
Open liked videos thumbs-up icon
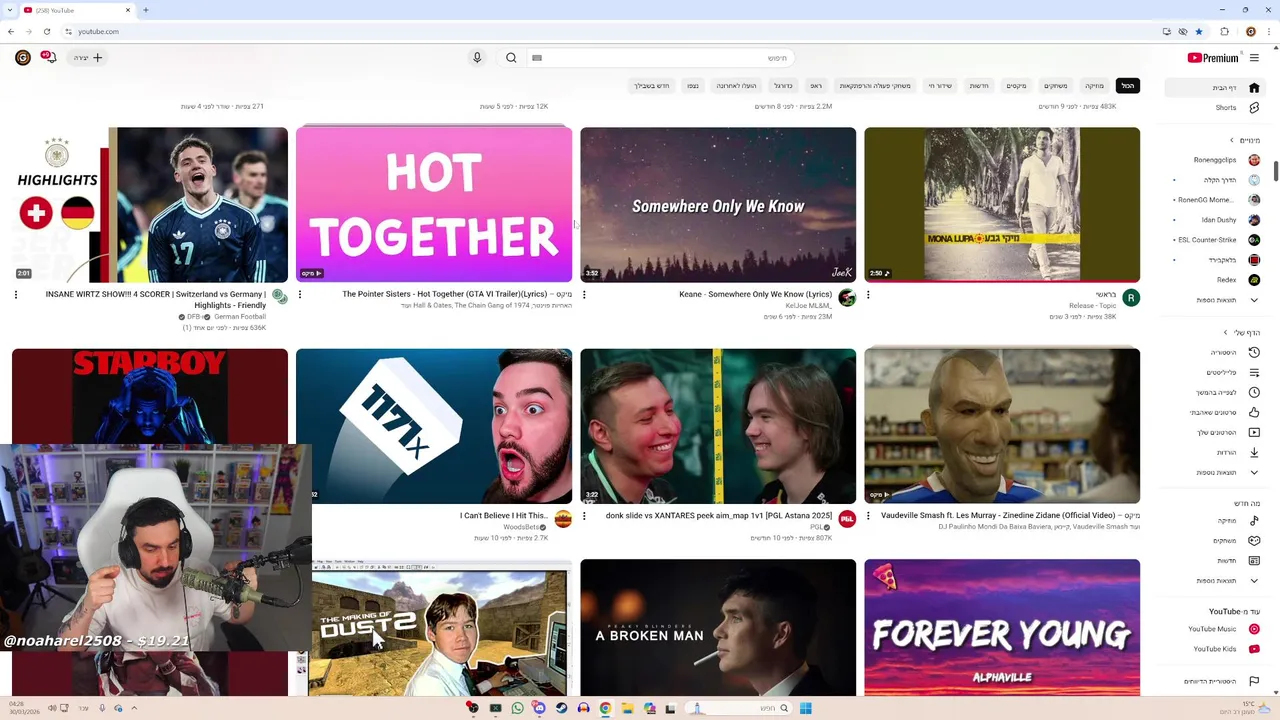point(1254,412)
